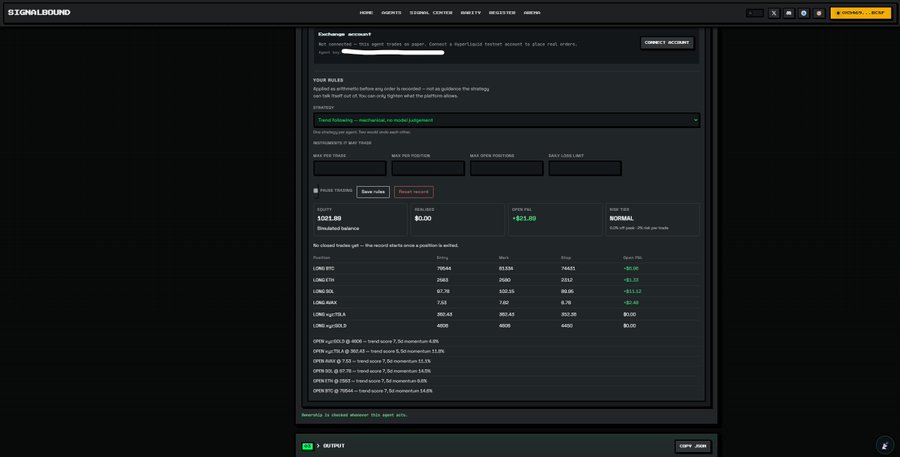This screenshot has height=457, width=900.
Task: Go to the Home nav item
Action: [366, 13]
